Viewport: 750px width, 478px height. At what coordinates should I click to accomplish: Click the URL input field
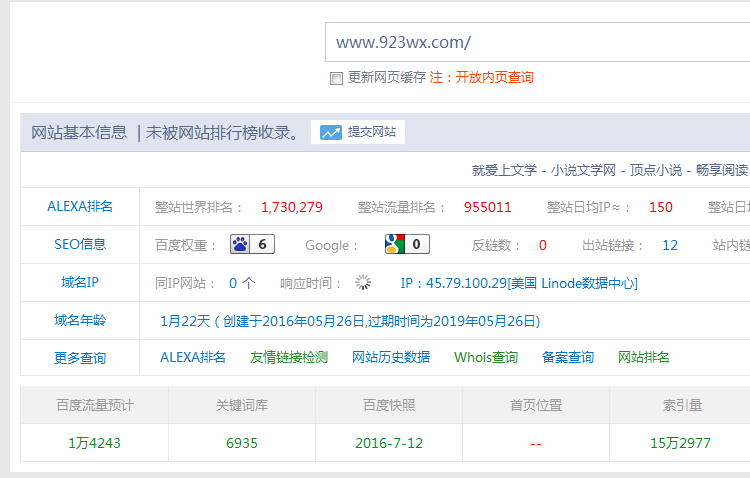click(536, 42)
